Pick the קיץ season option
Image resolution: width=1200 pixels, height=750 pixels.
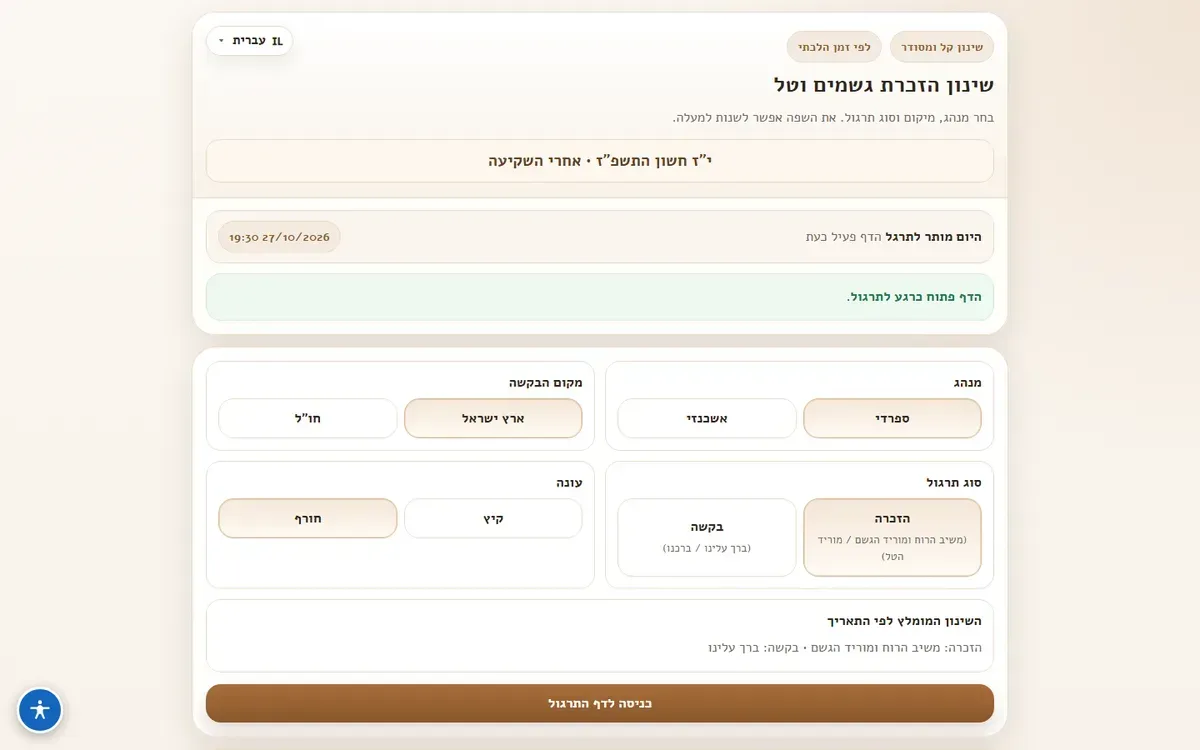click(493, 518)
